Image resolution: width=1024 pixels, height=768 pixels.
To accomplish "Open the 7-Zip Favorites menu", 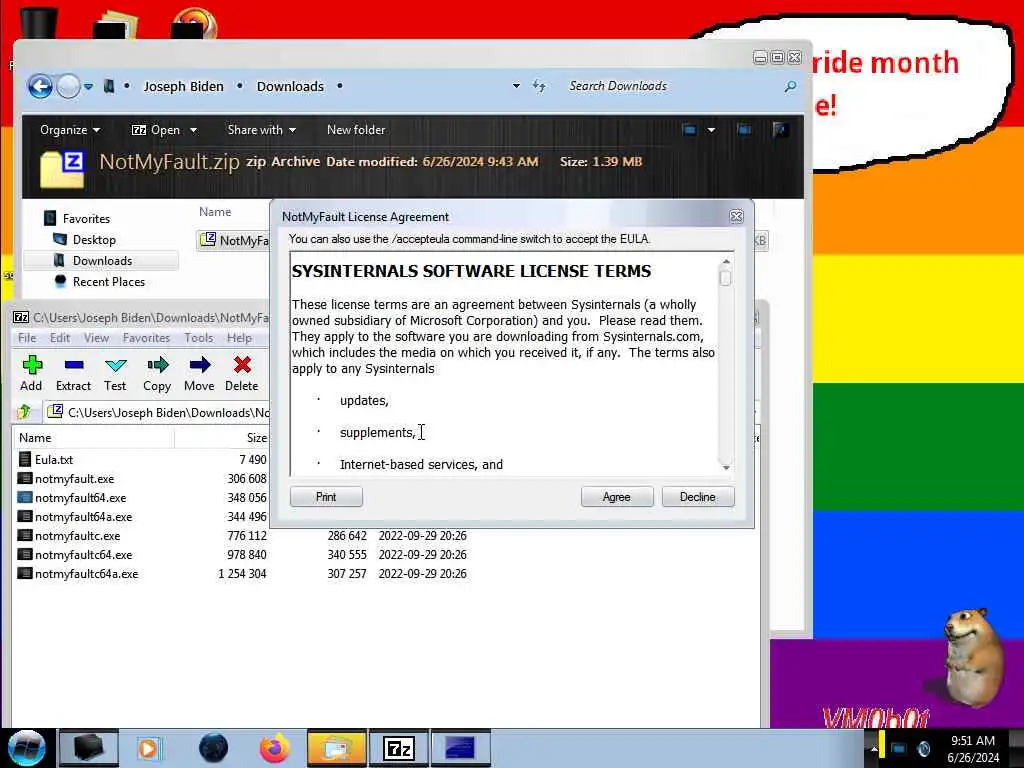I will pyautogui.click(x=146, y=338).
